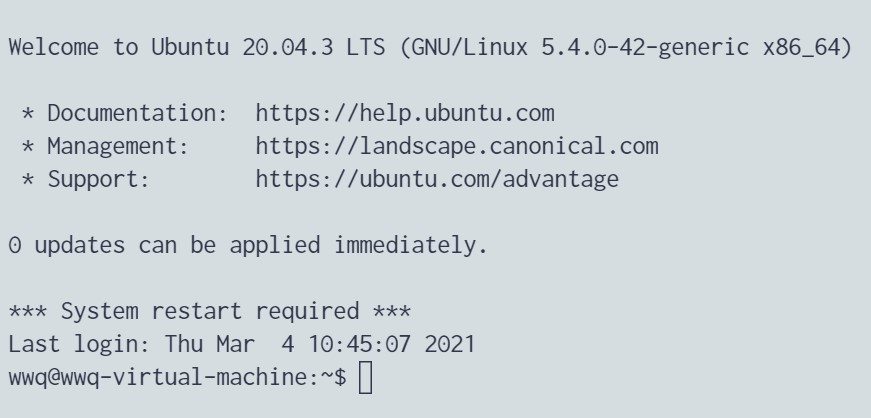The width and height of the screenshot is (871, 418).
Task: Open the https://landscape.canonical.com management link
Action: pyautogui.click(x=457, y=146)
